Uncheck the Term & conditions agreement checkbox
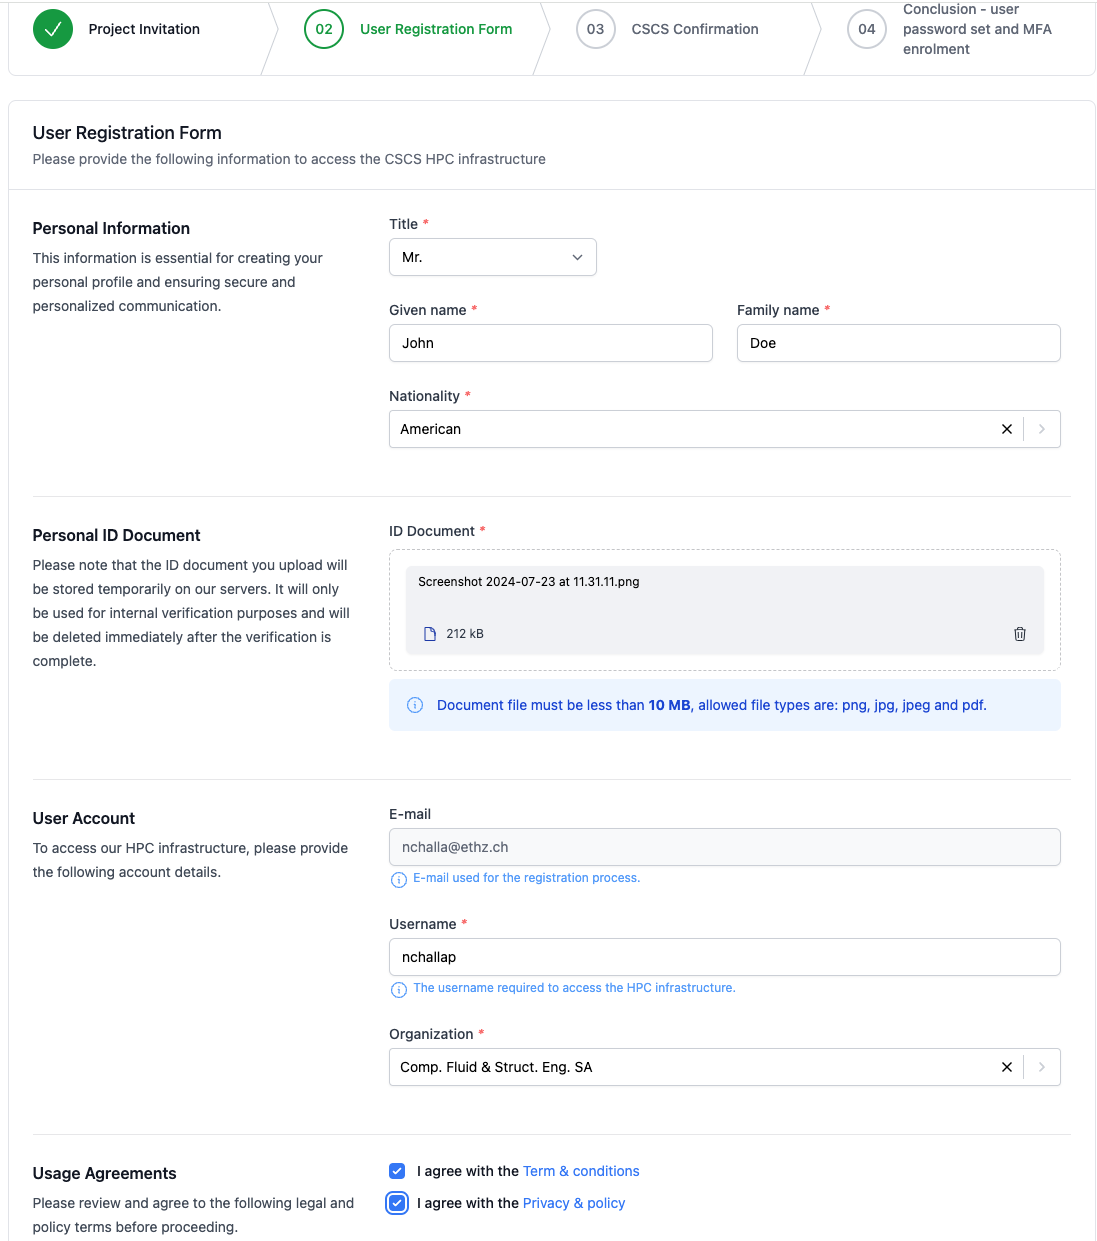The image size is (1097, 1241). (397, 1171)
